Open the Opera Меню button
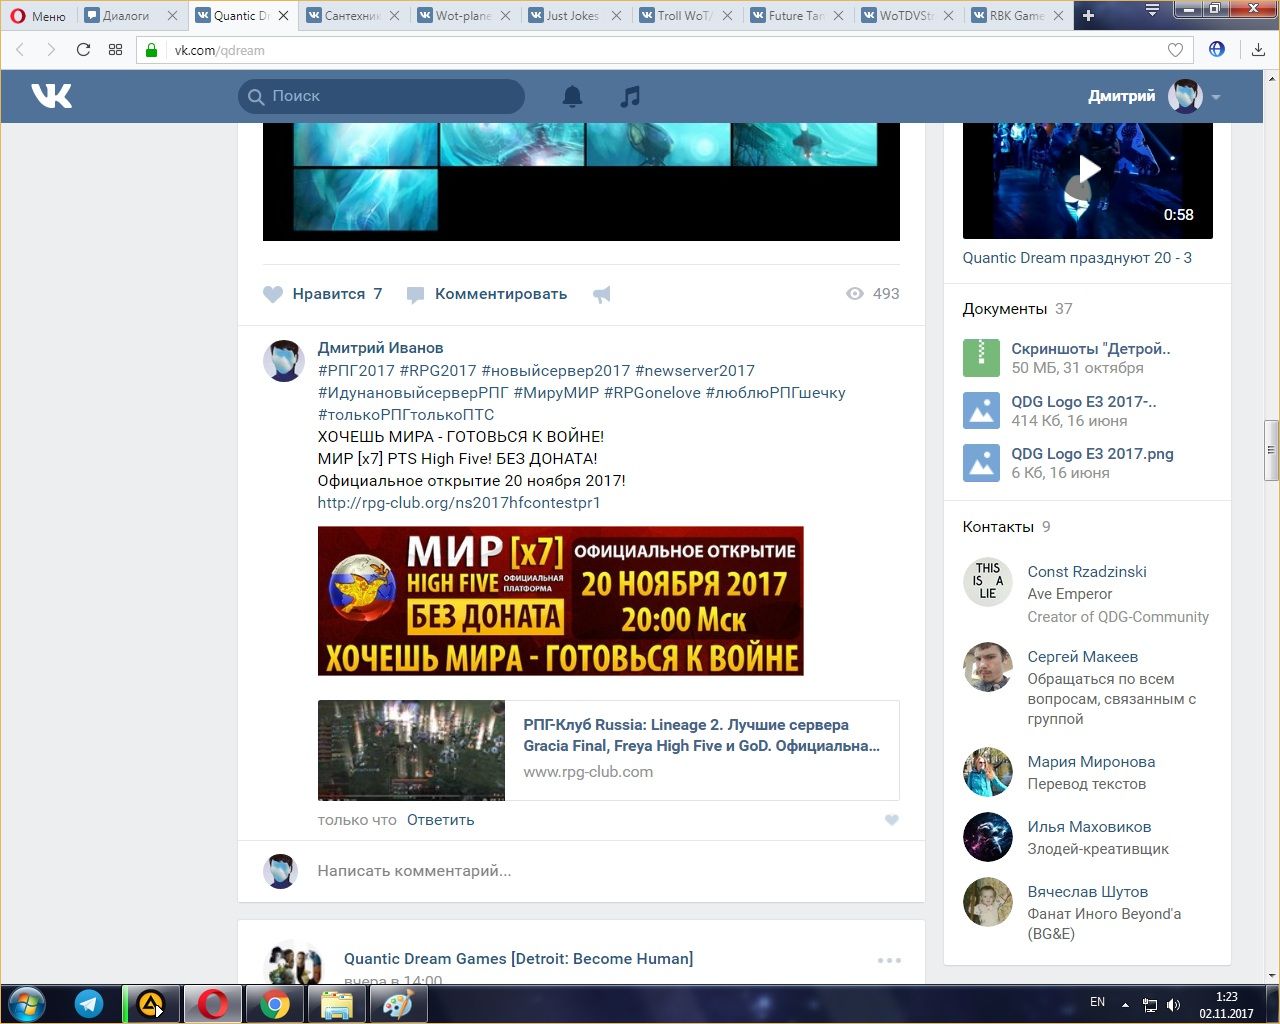 click(x=38, y=16)
